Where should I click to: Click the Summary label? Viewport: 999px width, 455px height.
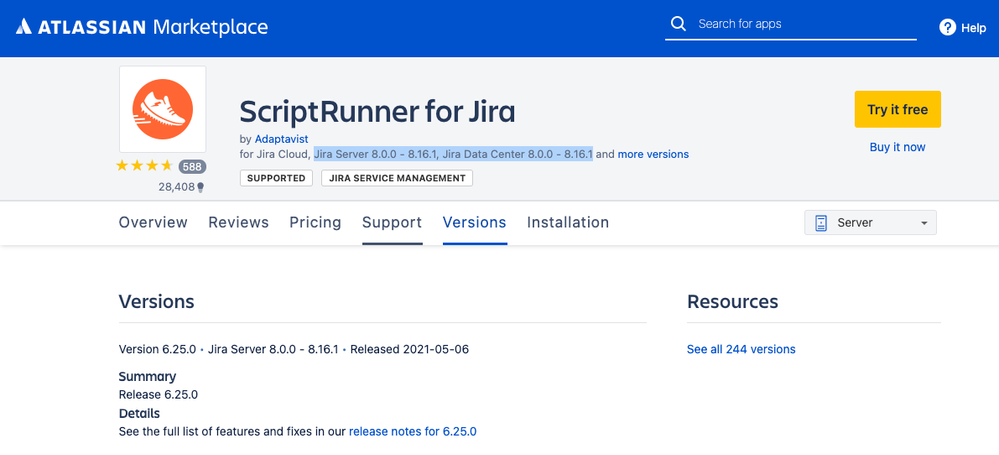point(147,377)
